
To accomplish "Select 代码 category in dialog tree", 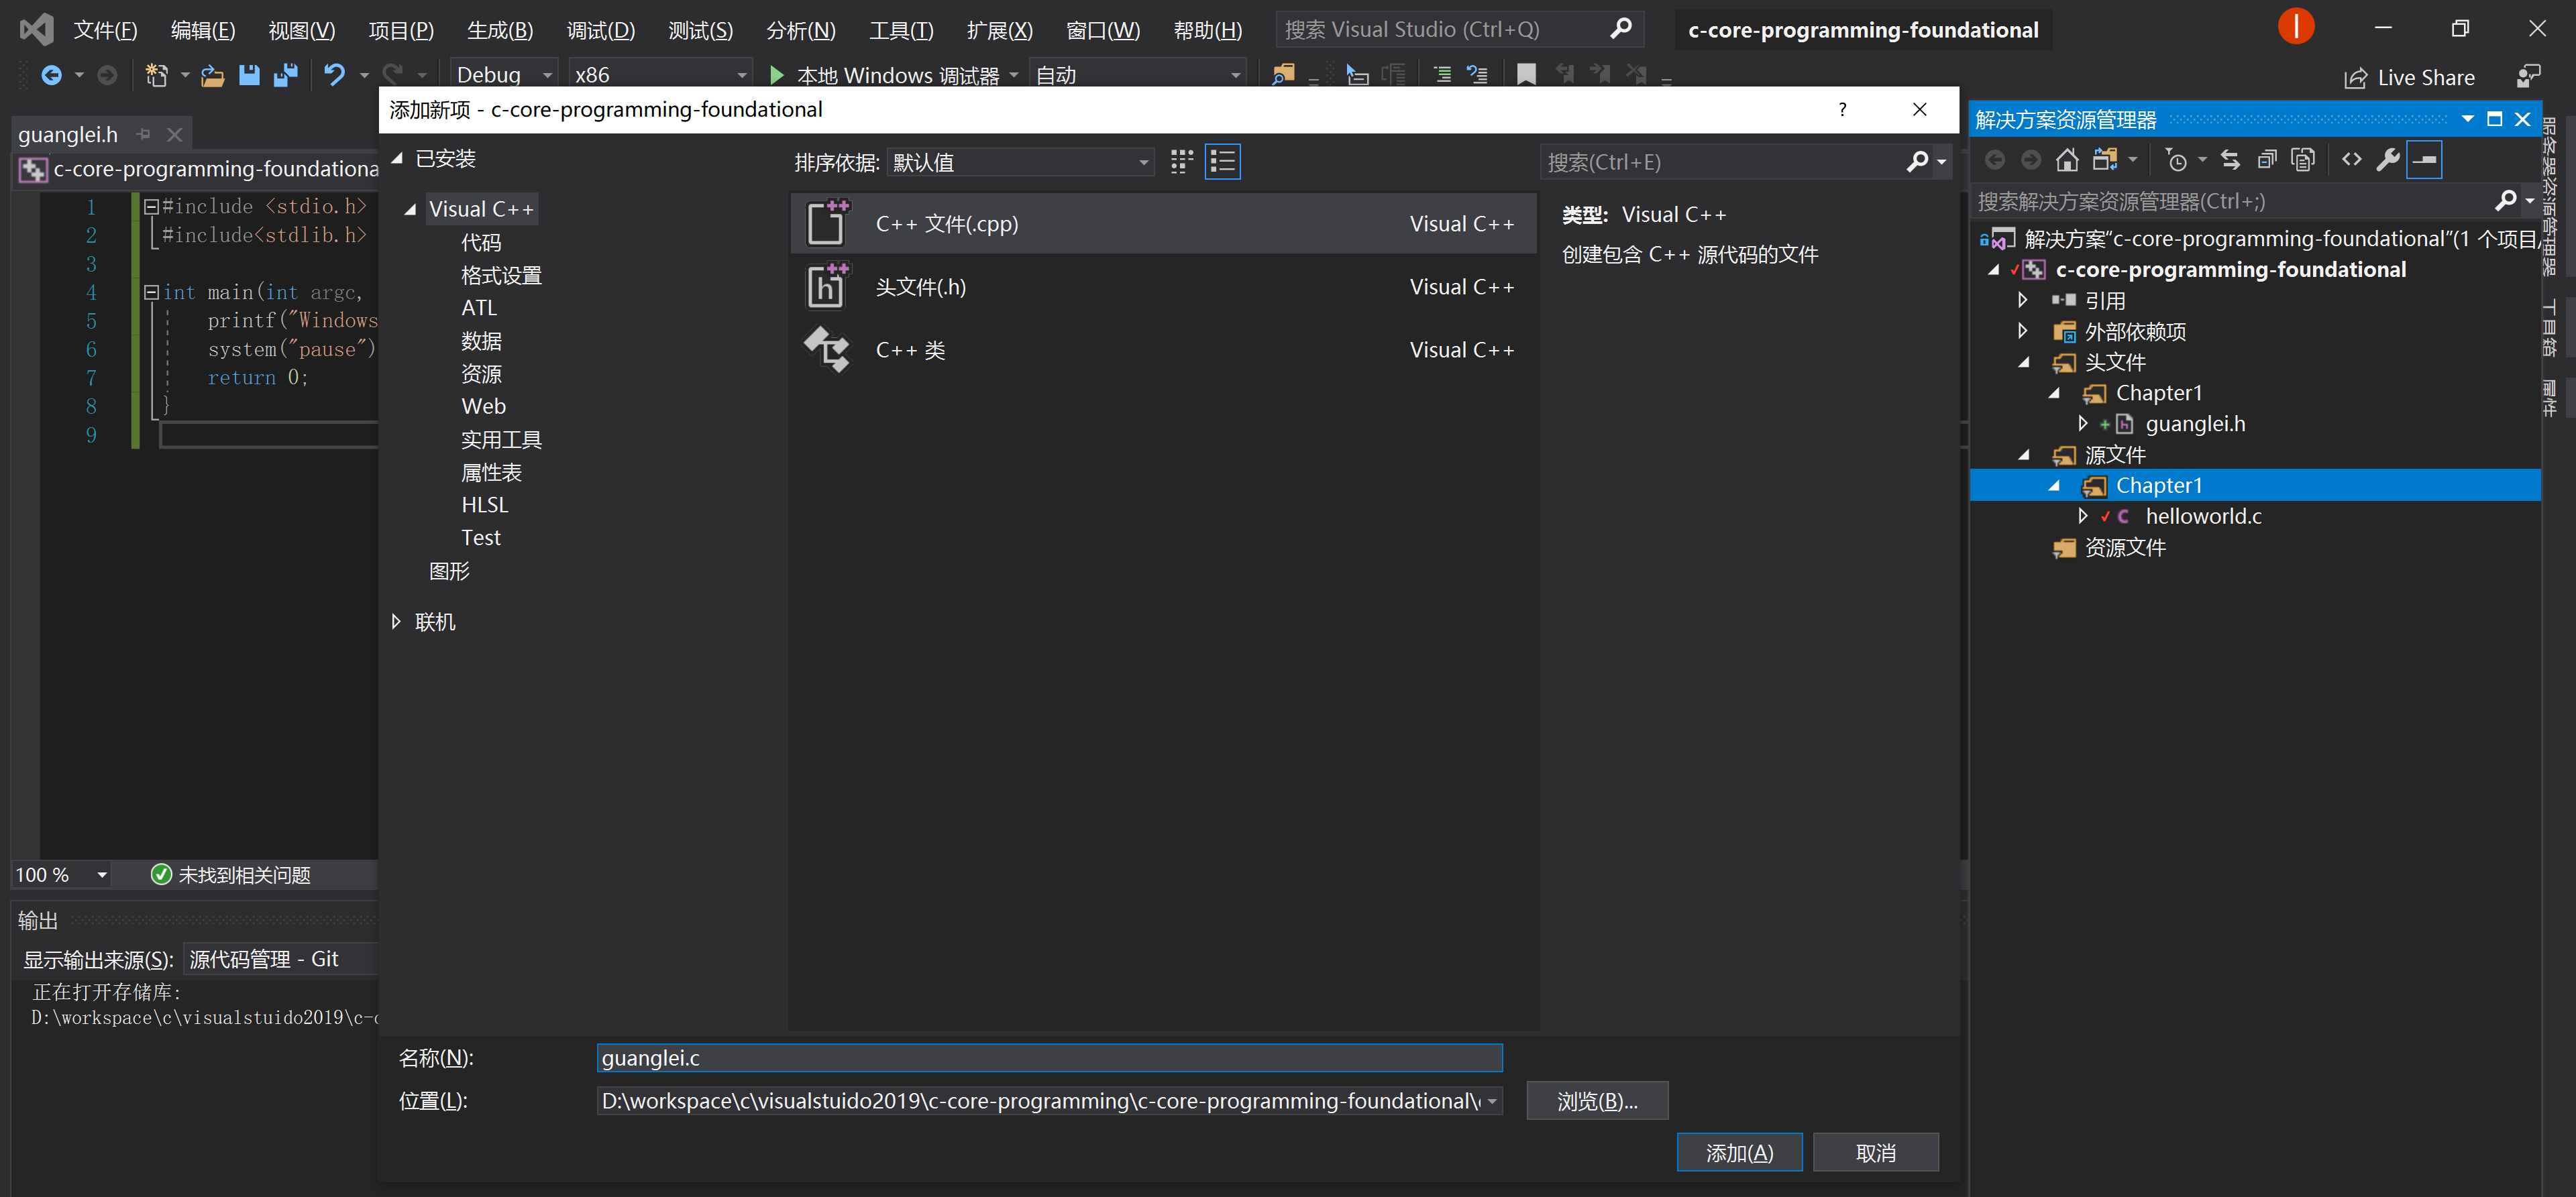I will pyautogui.click(x=481, y=242).
